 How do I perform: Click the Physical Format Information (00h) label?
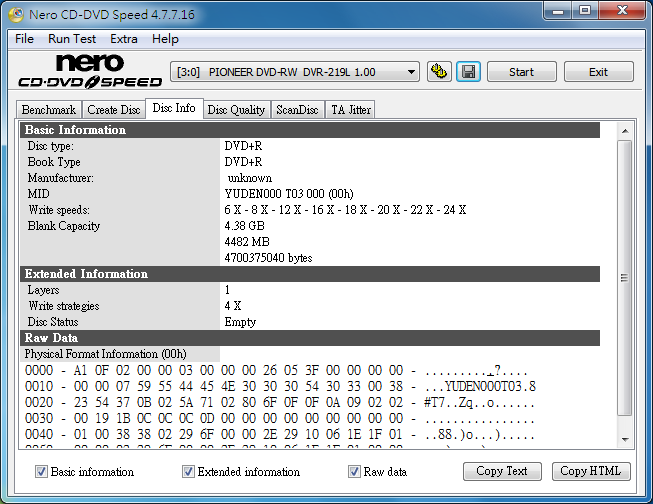(105, 354)
